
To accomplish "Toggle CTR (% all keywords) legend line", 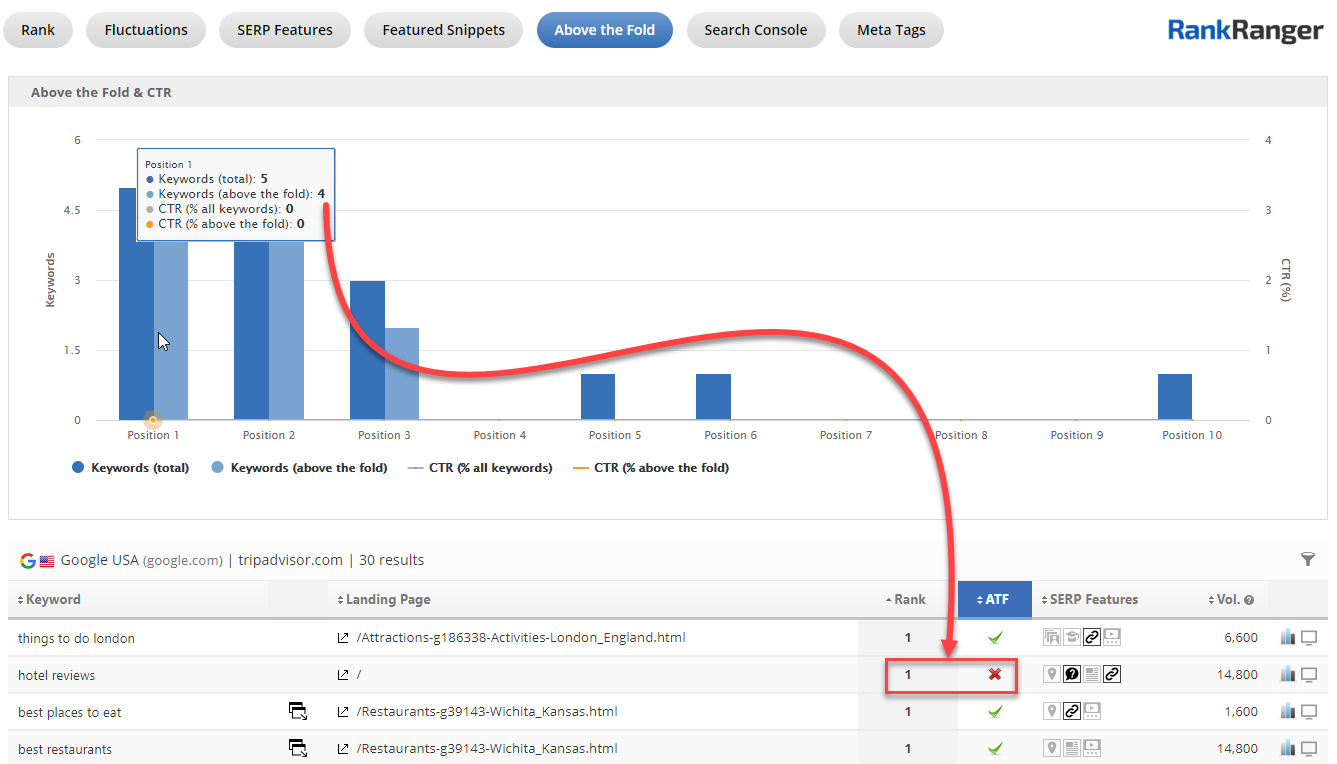I will [480, 467].
